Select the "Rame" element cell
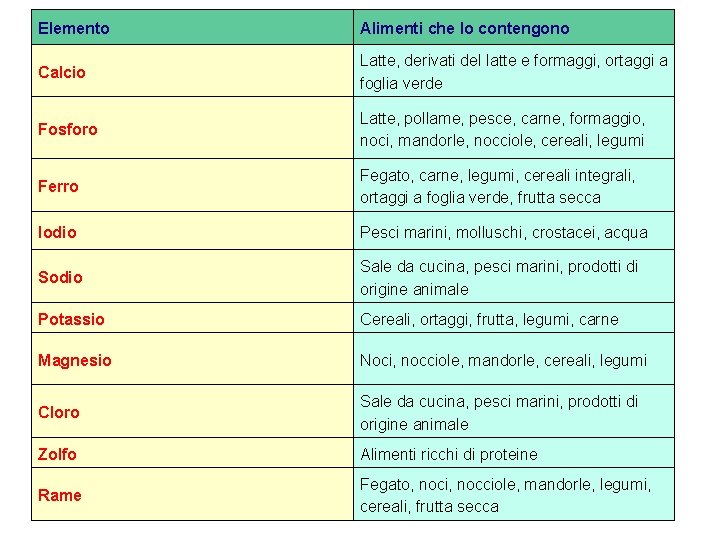 coord(60,495)
